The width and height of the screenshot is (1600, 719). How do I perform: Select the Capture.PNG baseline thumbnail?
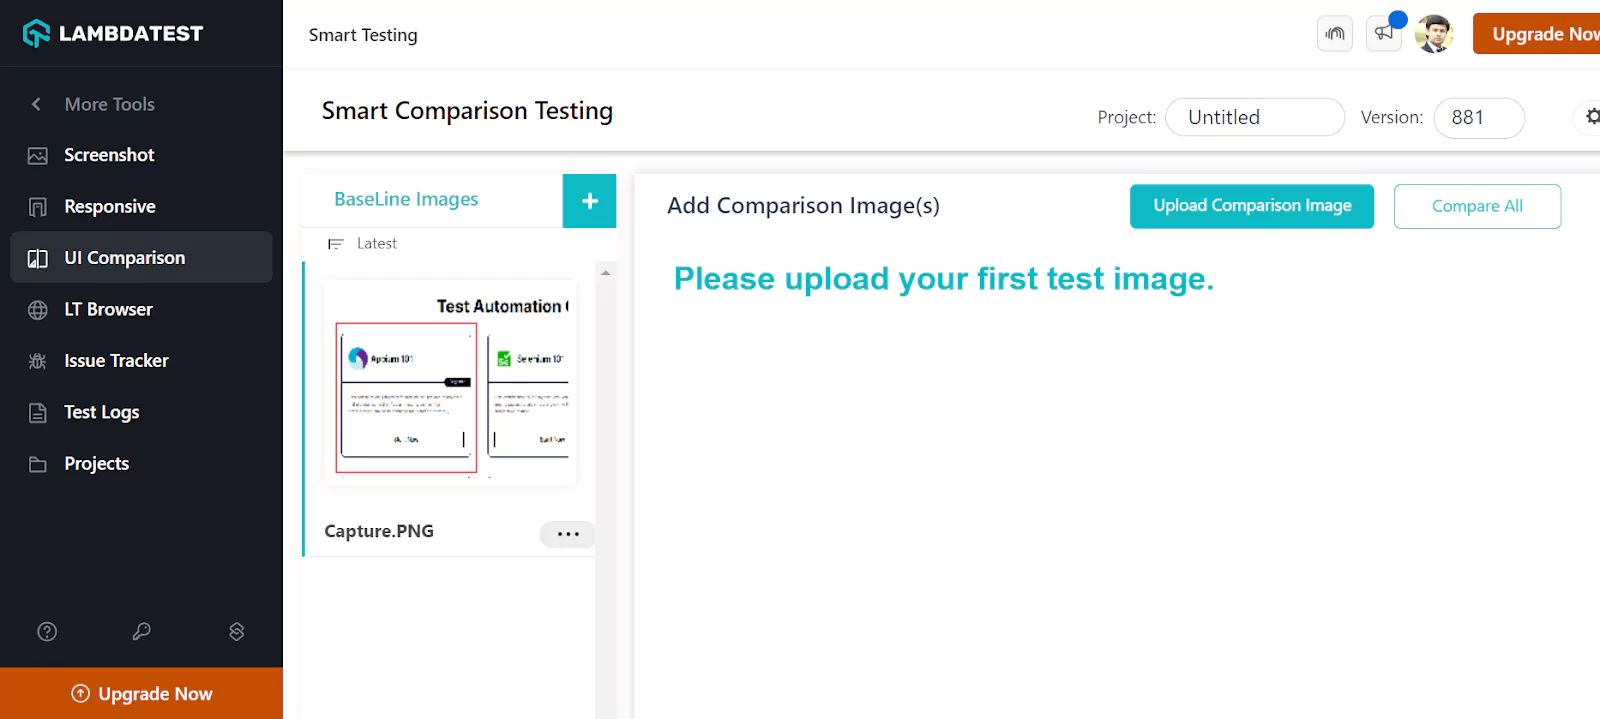tap(449, 384)
